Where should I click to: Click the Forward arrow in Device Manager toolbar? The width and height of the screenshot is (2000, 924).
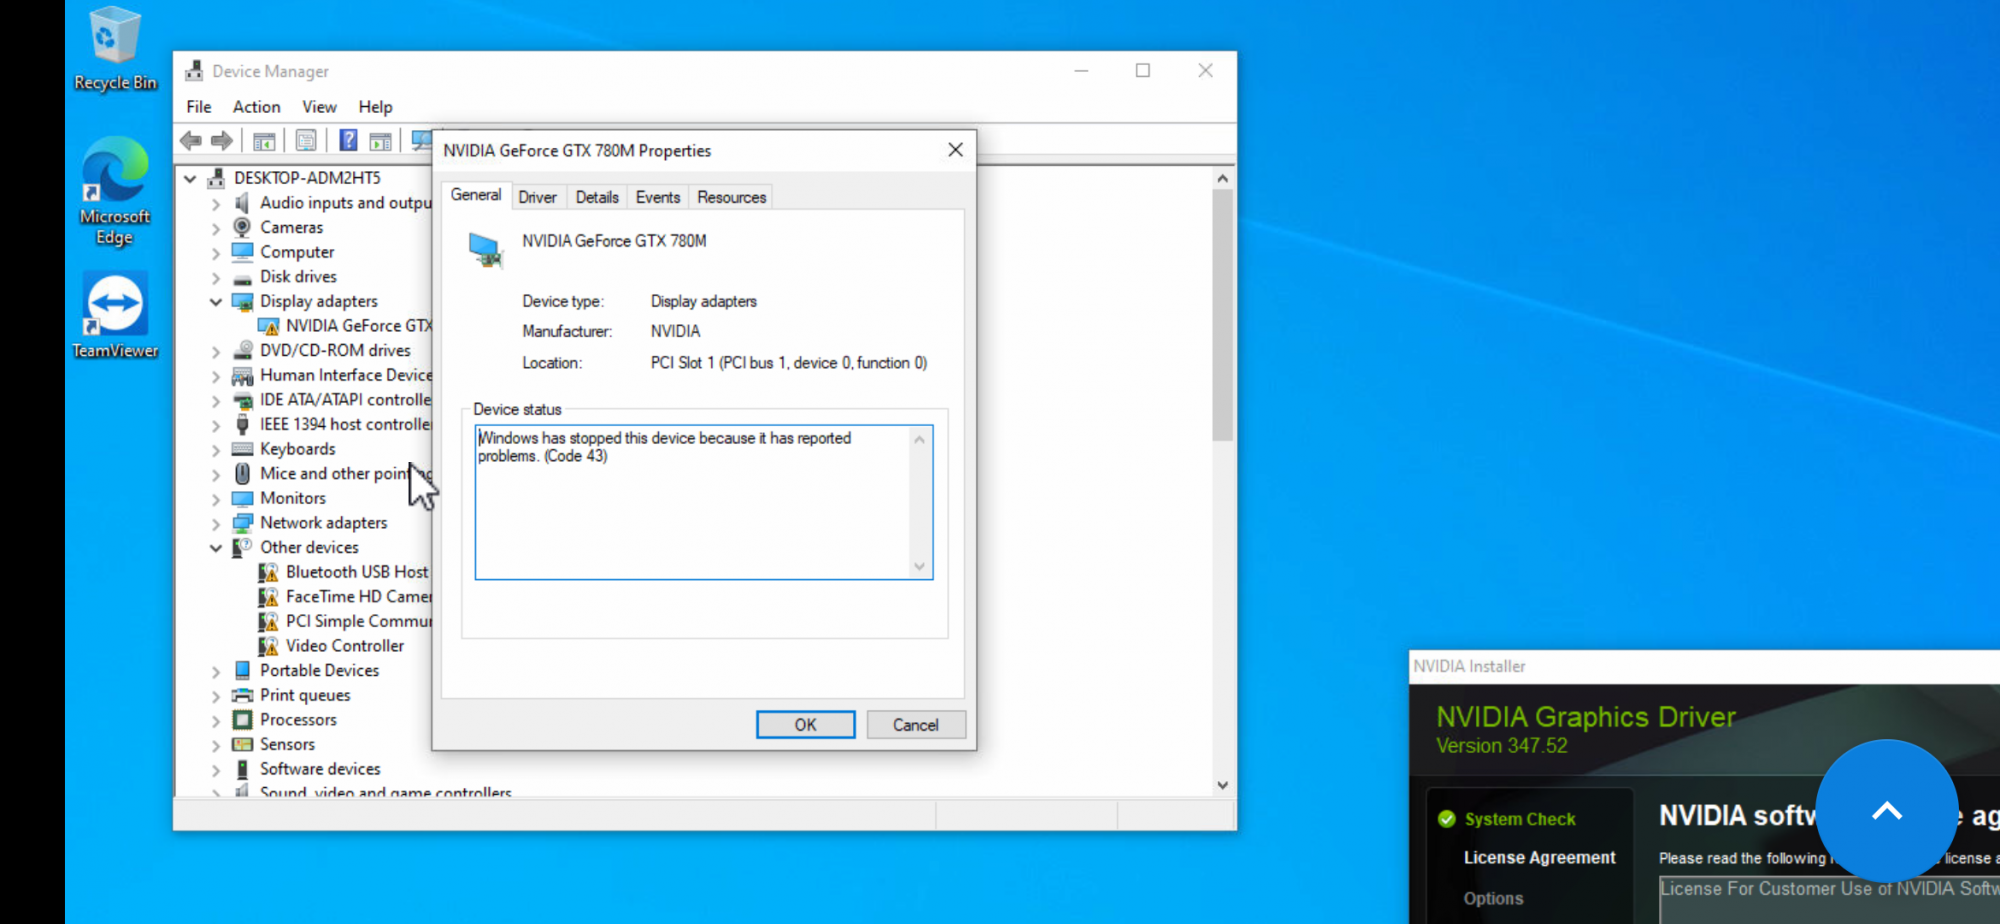pyautogui.click(x=222, y=141)
